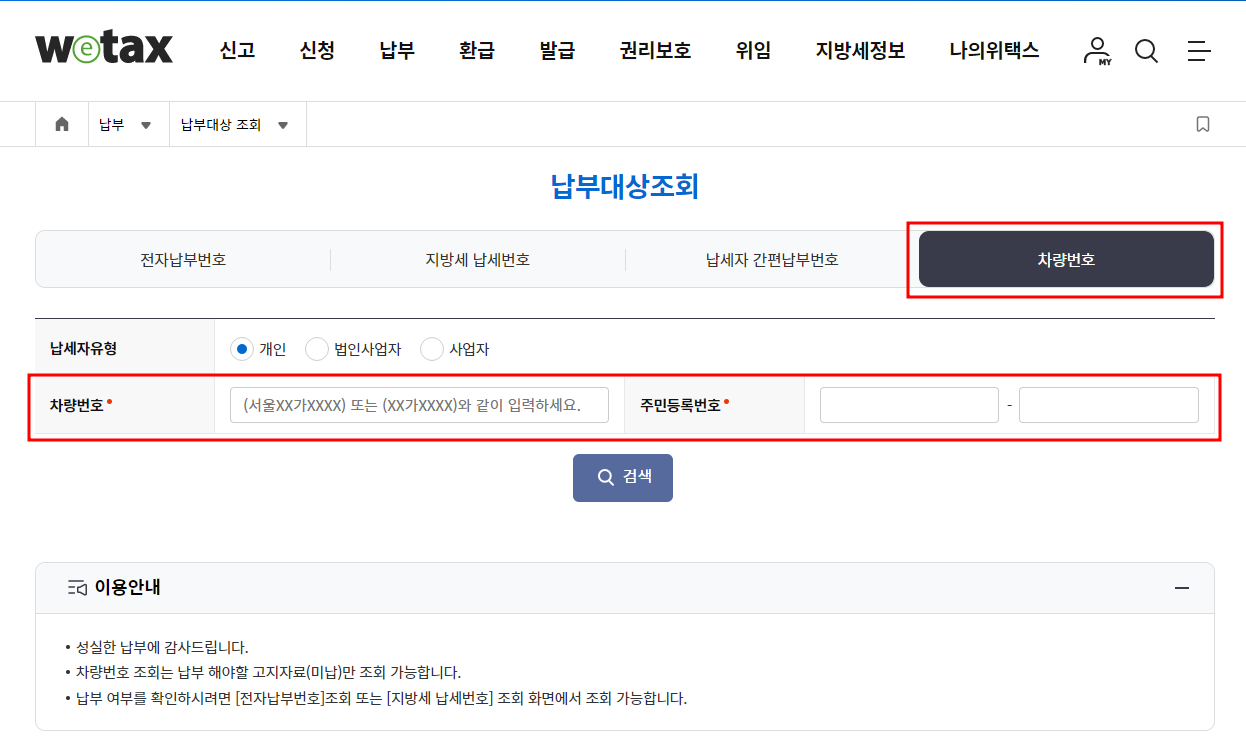Click the search magnifier icon
Screen dimensions: 1246x756
pyautogui.click(x=1146, y=50)
